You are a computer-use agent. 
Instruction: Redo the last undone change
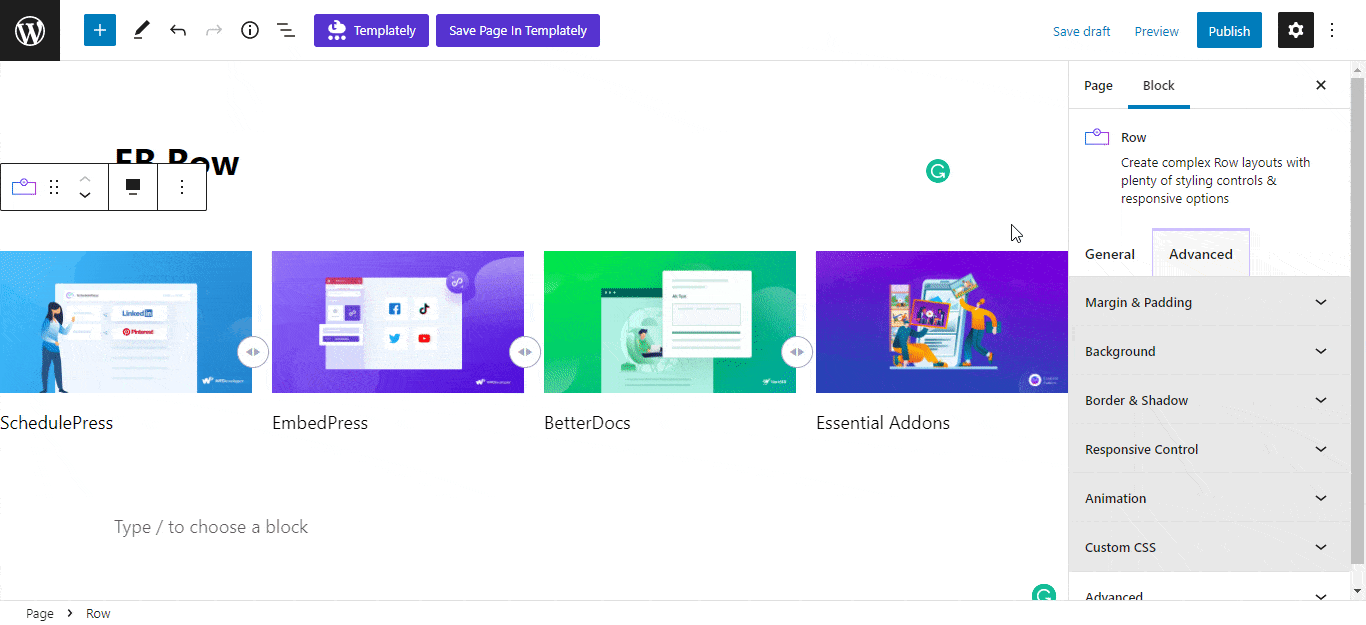pos(214,30)
